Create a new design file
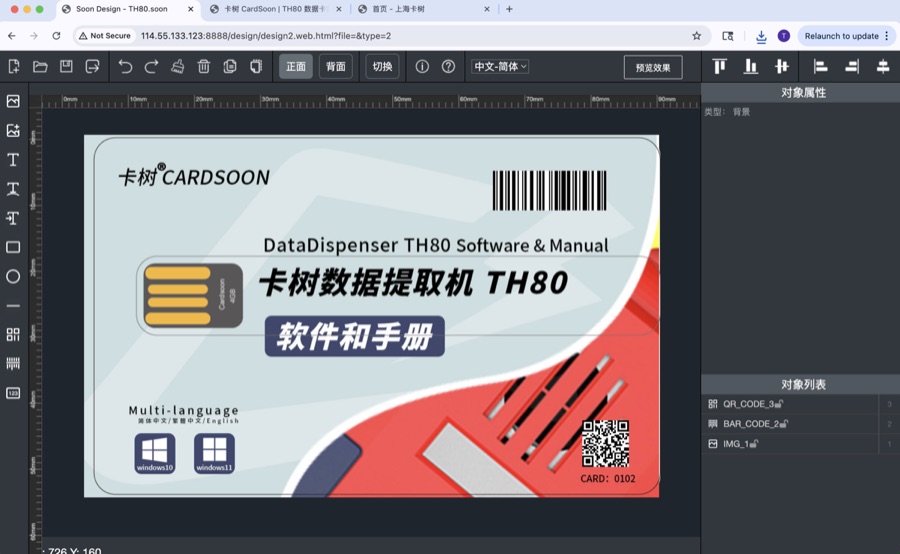This screenshot has height=554, width=900. coord(14,67)
